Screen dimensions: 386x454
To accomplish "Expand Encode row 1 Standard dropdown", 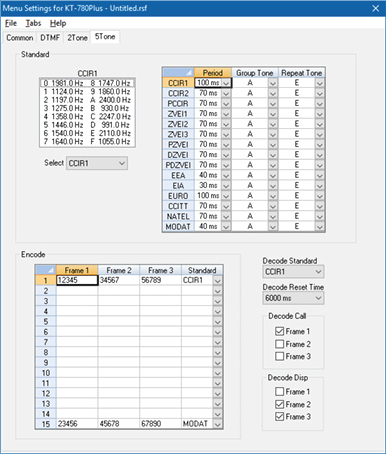I will coord(218,281).
